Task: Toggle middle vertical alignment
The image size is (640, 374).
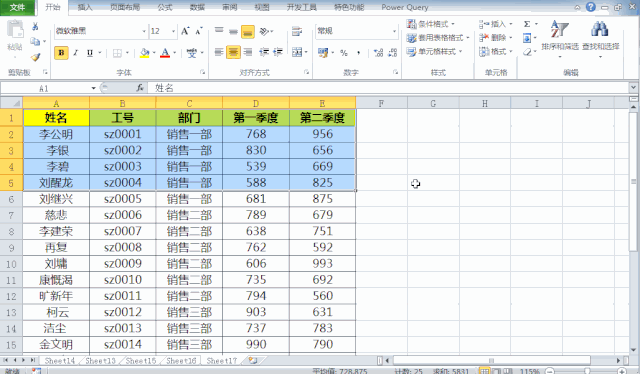Action: (x=233, y=31)
